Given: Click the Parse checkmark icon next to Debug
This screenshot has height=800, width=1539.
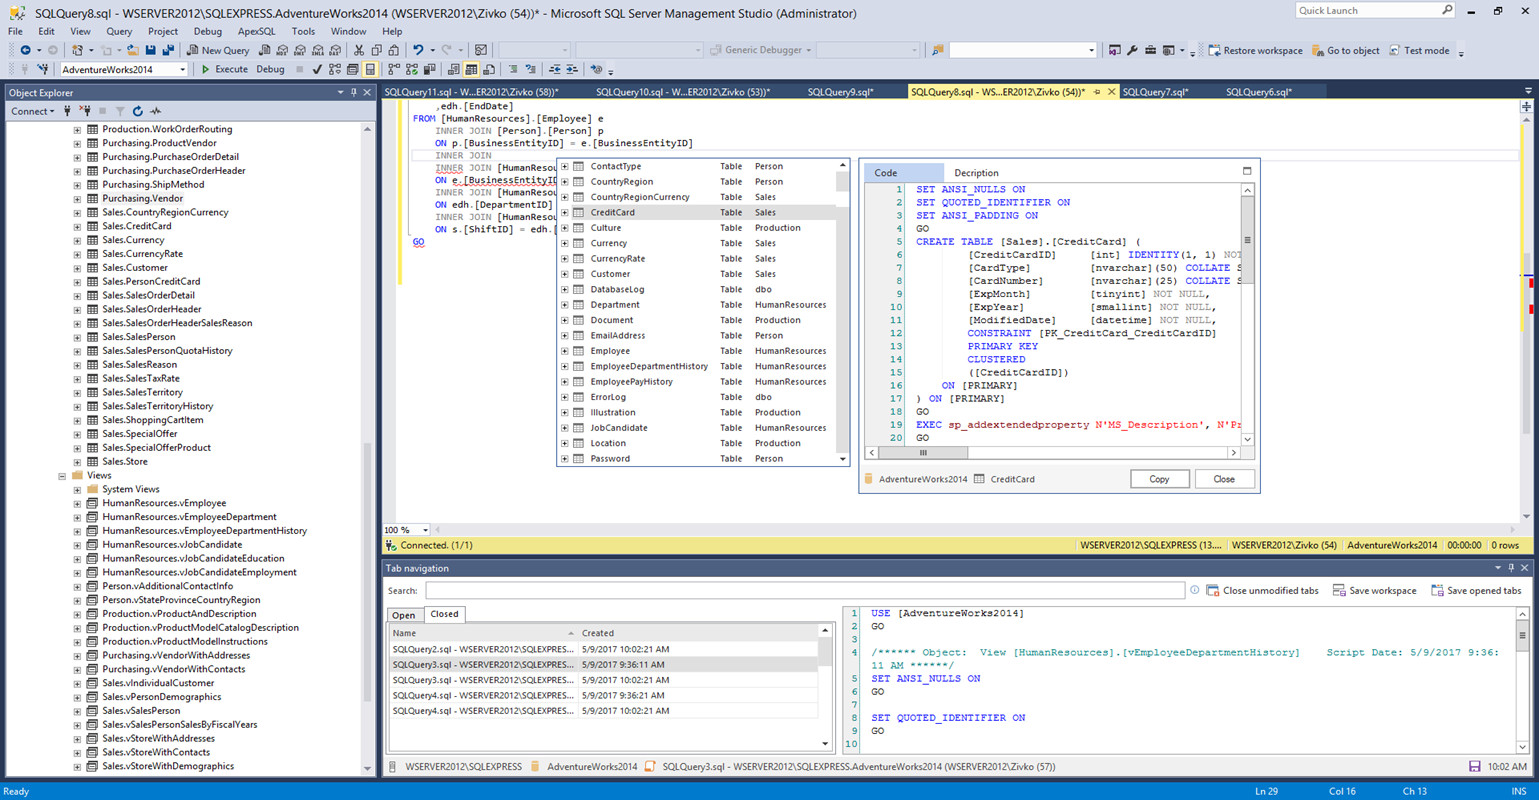Looking at the screenshot, I should pos(316,69).
